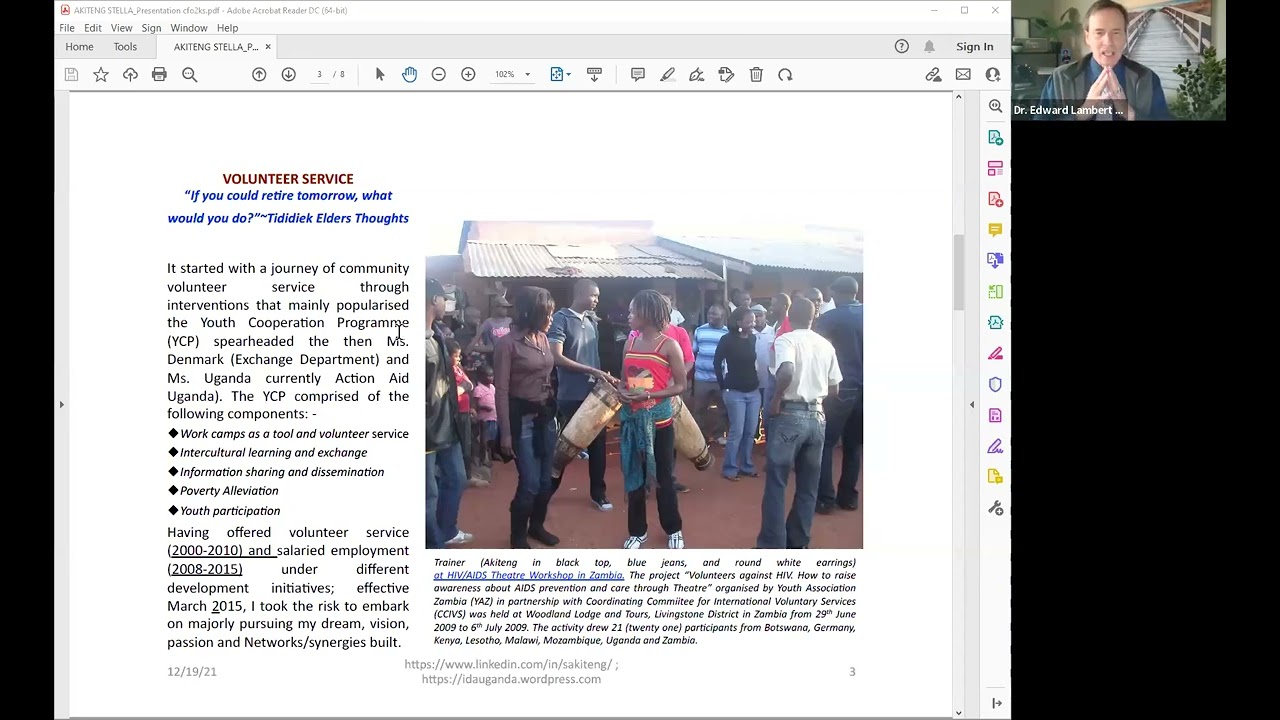This screenshot has width=1280, height=720.
Task: Open the Find text magnifier
Action: coord(189,75)
